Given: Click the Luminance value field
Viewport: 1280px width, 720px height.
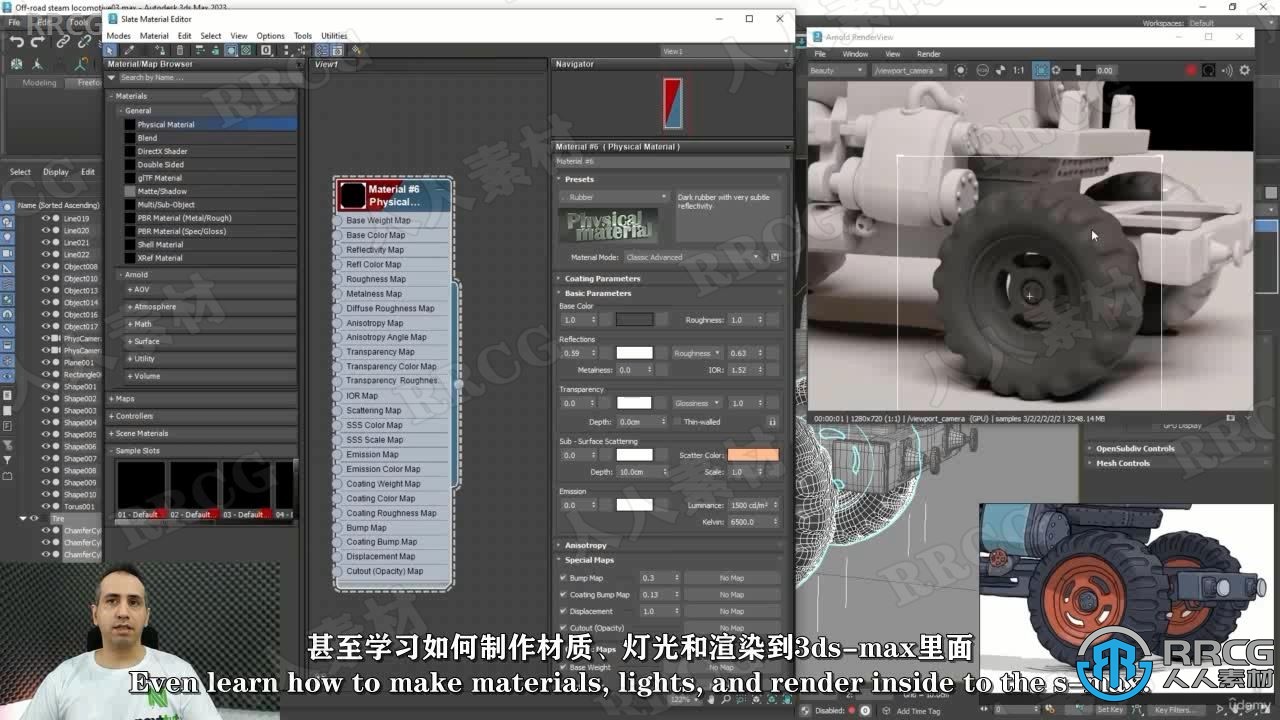Looking at the screenshot, I should click(x=752, y=505).
